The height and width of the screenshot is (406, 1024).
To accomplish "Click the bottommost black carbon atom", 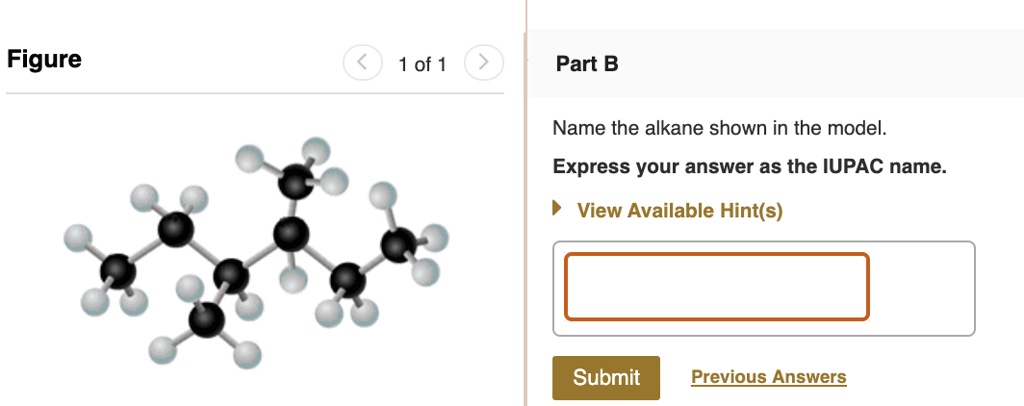I will [x=207, y=320].
